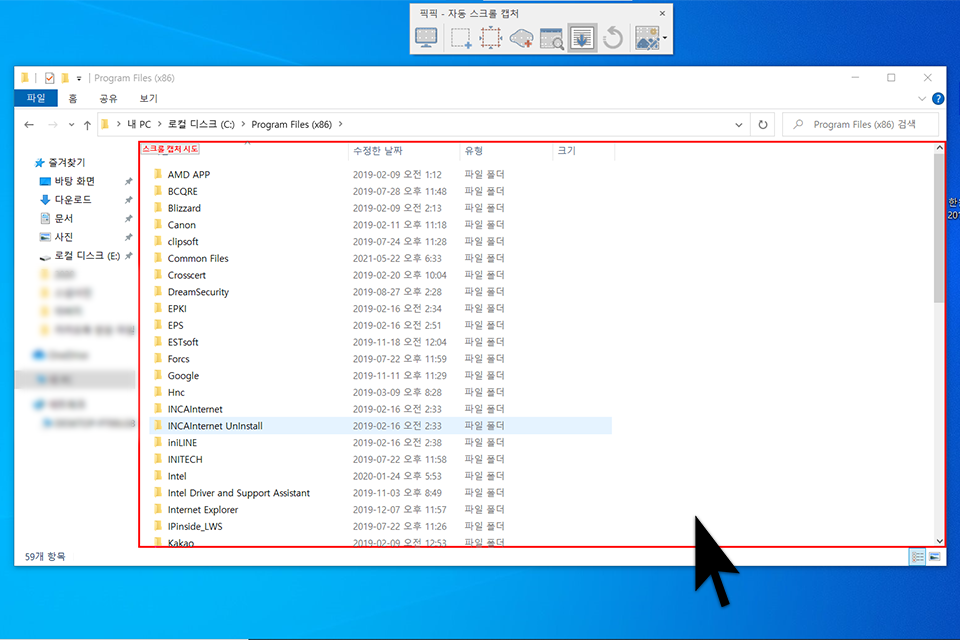Open the 홈 ribbon tab
The height and width of the screenshot is (640, 960).
tap(73, 98)
